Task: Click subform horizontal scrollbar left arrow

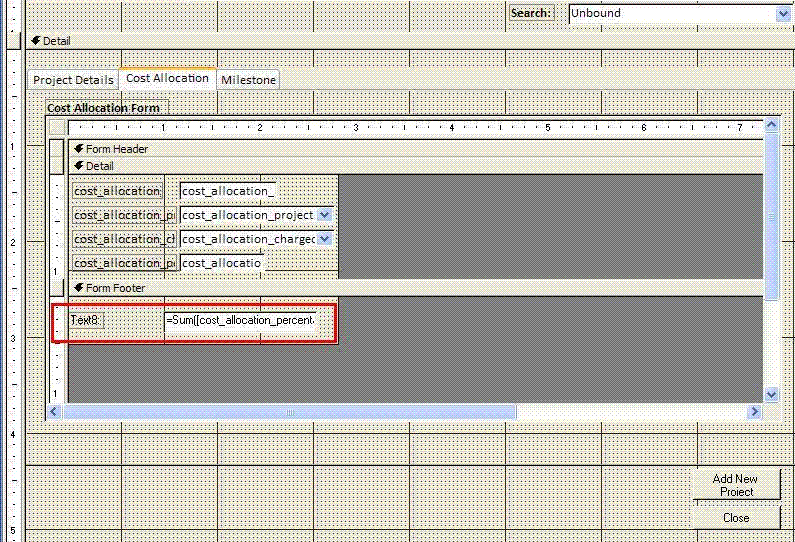Action: pyautogui.click(x=55, y=412)
